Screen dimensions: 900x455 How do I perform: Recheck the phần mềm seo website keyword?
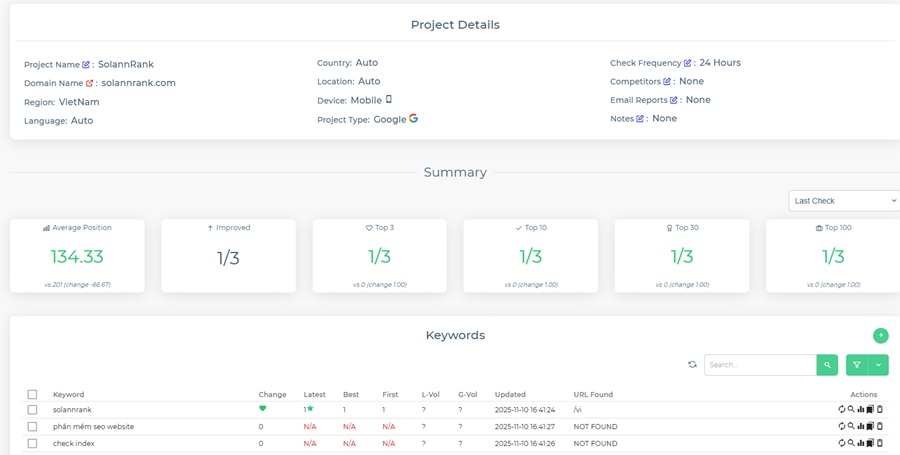pos(842,426)
